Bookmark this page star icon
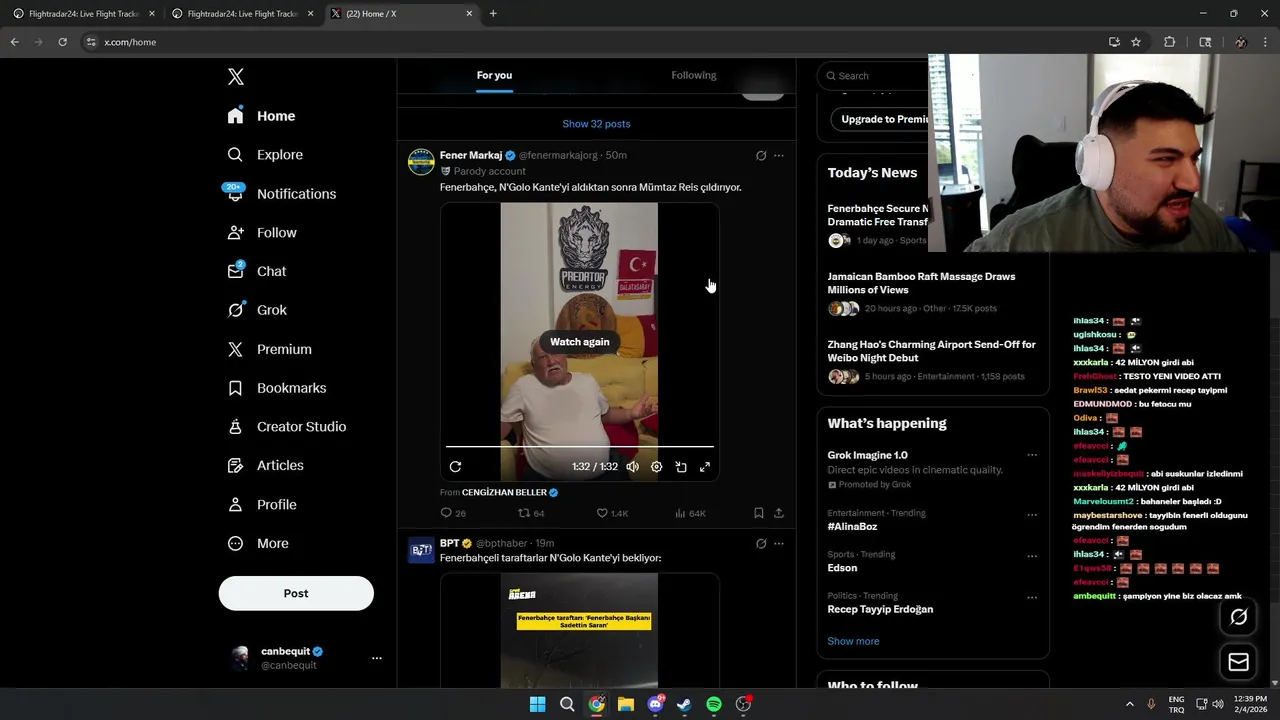The width and height of the screenshot is (1280, 720). [1136, 42]
